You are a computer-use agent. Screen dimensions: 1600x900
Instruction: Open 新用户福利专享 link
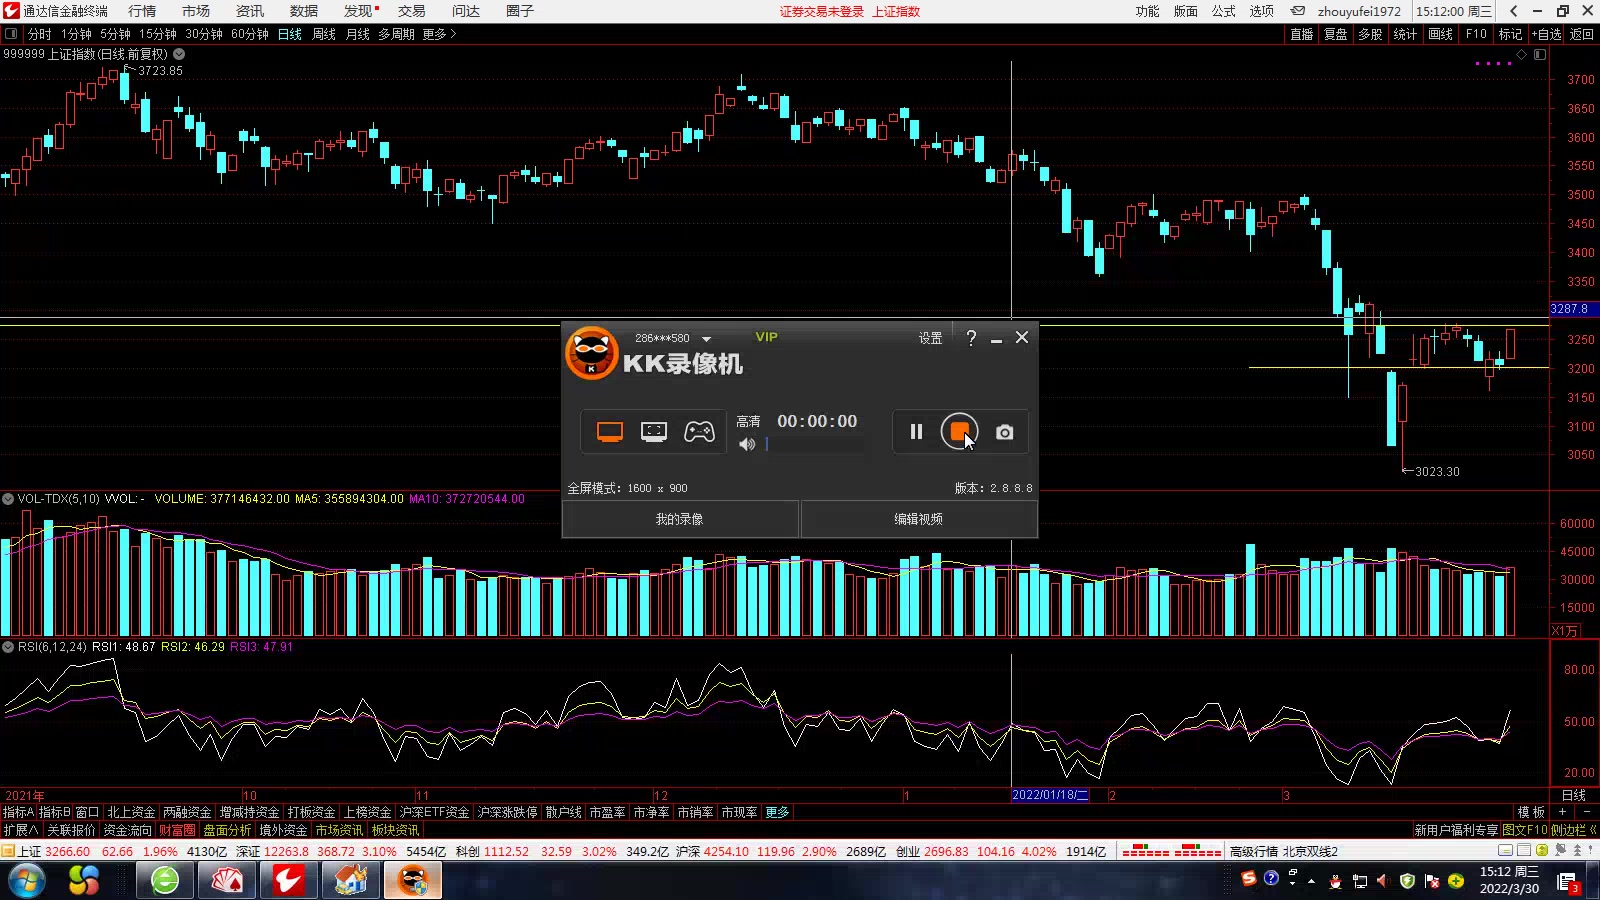click(1456, 830)
